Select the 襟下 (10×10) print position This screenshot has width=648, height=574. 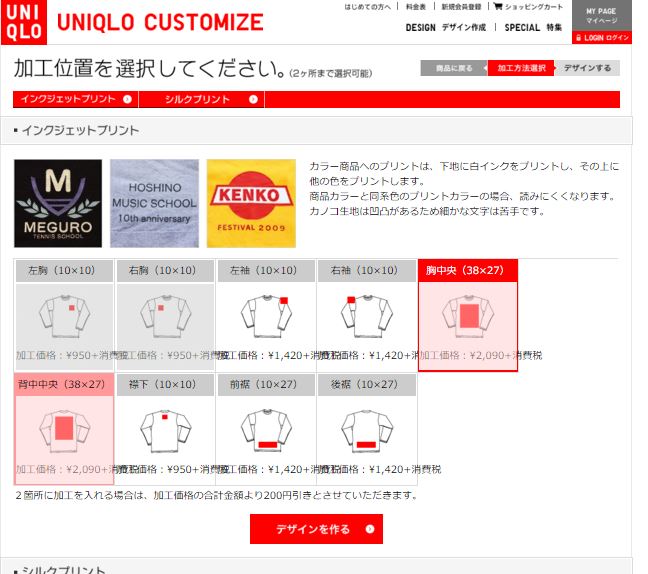(165, 429)
